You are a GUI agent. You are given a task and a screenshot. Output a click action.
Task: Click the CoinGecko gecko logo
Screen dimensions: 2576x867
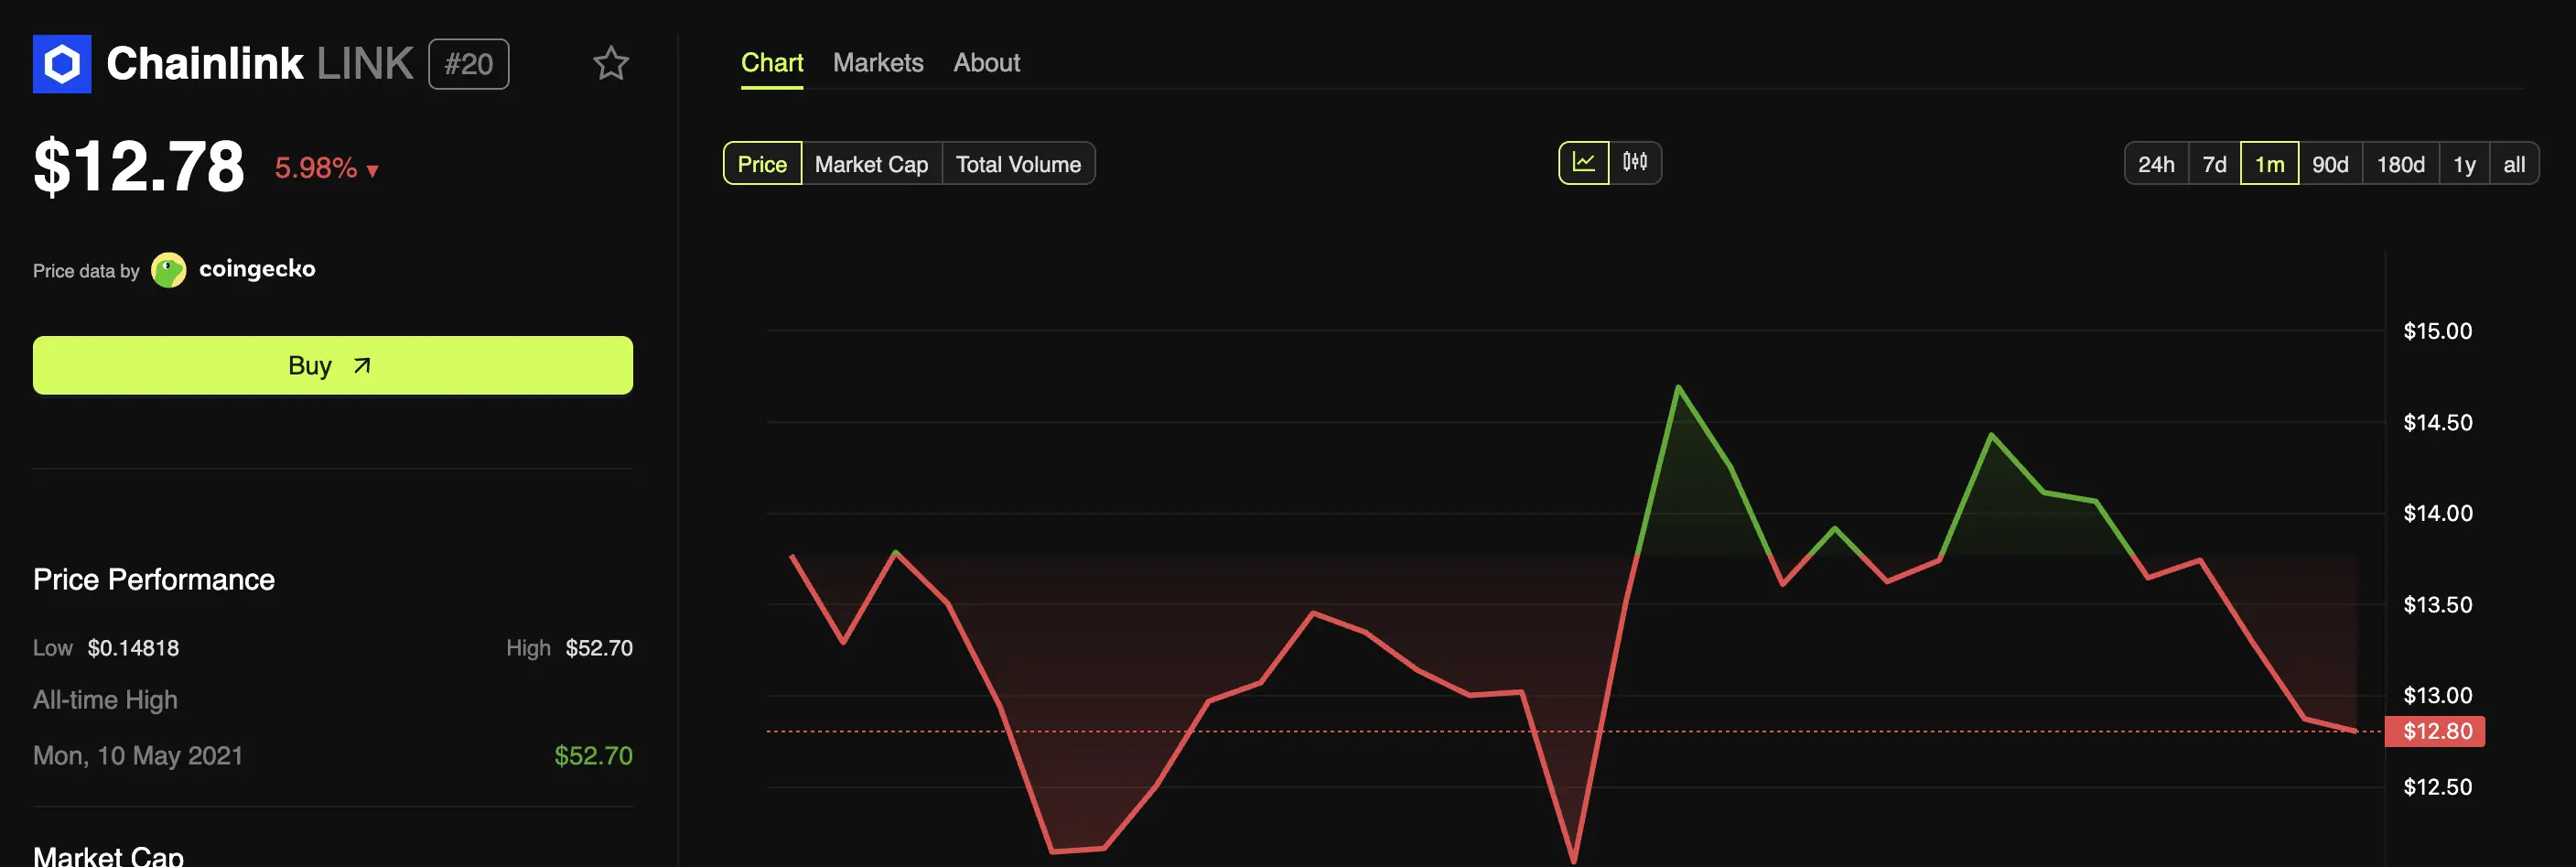coord(168,268)
